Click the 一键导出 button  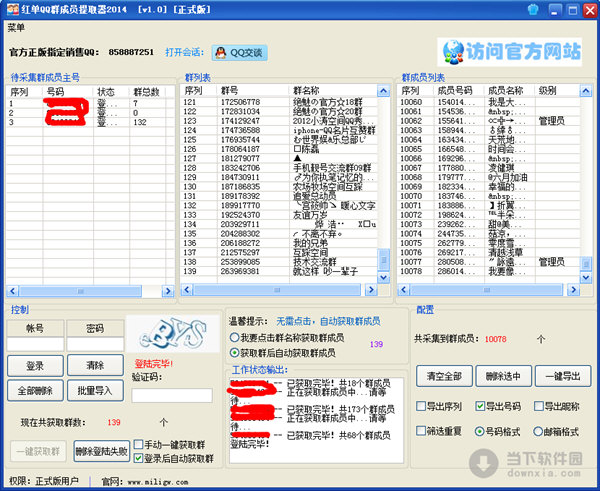coord(563,376)
